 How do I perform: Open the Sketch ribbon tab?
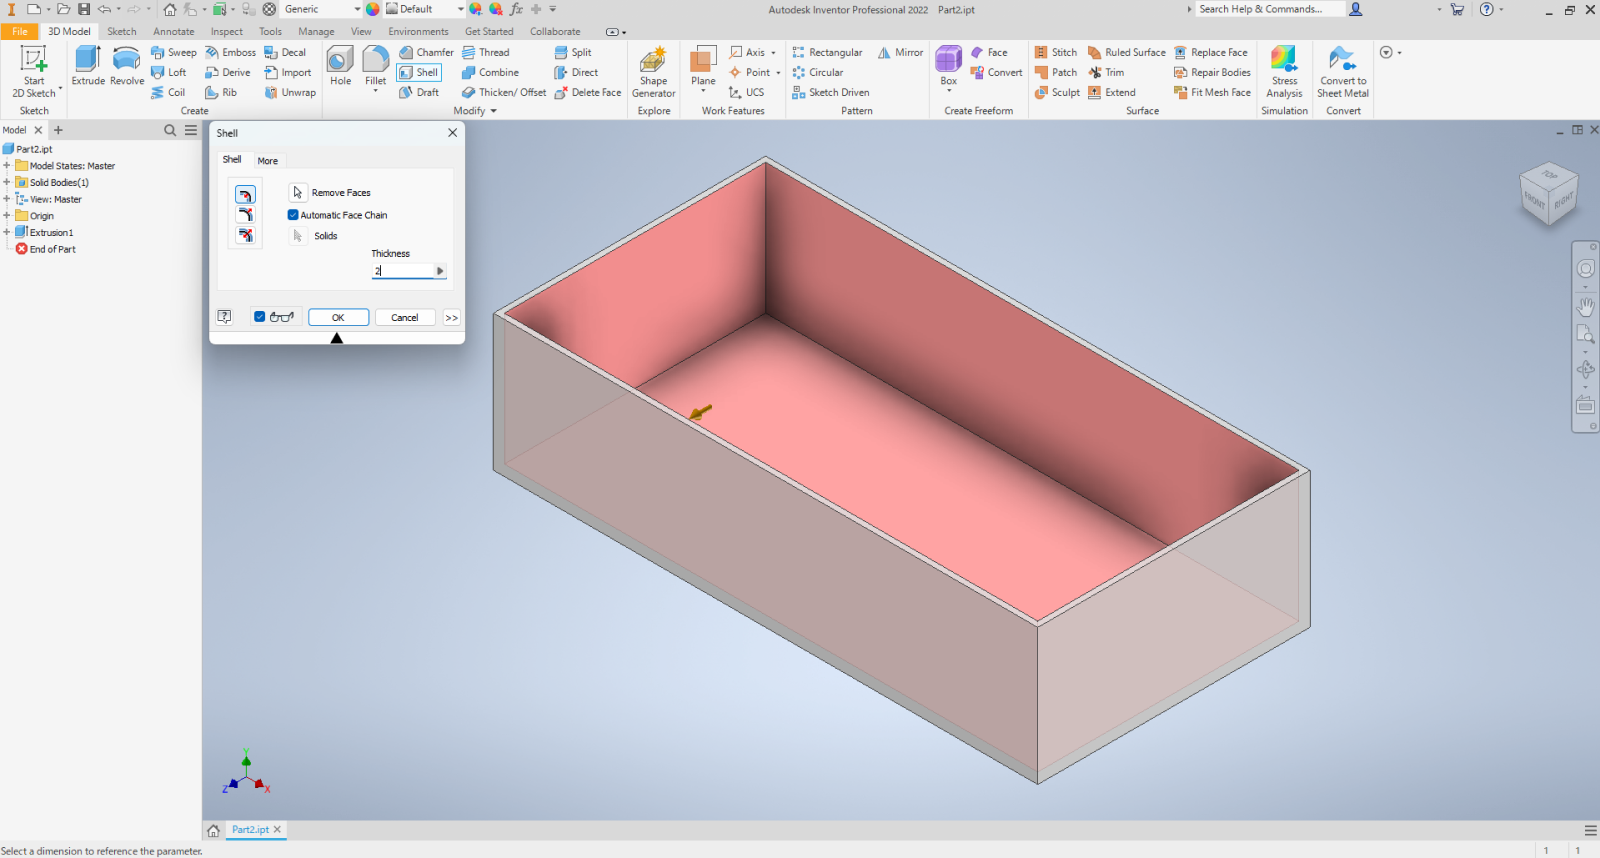click(122, 31)
